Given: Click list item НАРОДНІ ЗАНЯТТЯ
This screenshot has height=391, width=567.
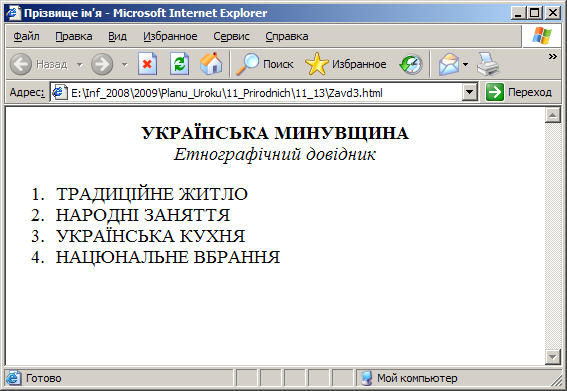Looking at the screenshot, I should coord(143,215).
